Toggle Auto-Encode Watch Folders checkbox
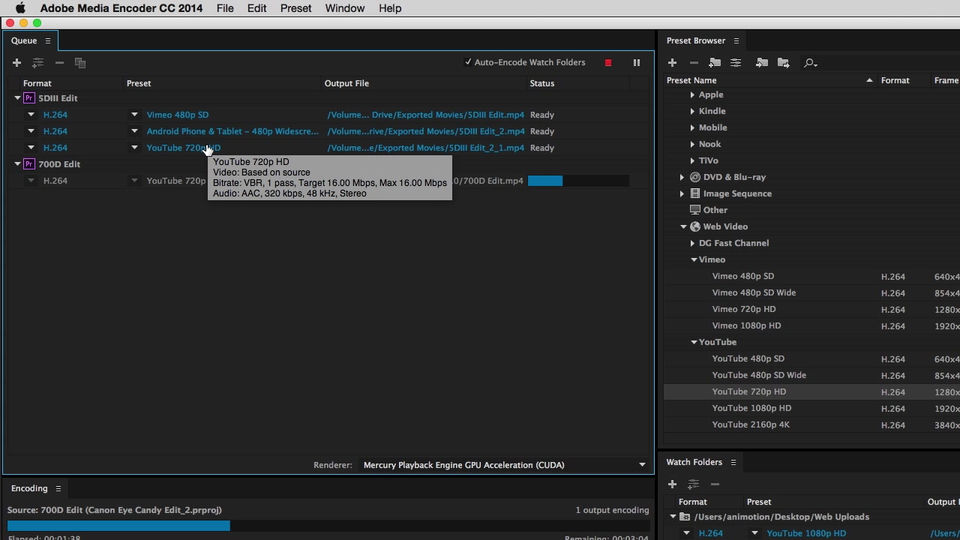Image resolution: width=960 pixels, height=540 pixels. [x=468, y=62]
